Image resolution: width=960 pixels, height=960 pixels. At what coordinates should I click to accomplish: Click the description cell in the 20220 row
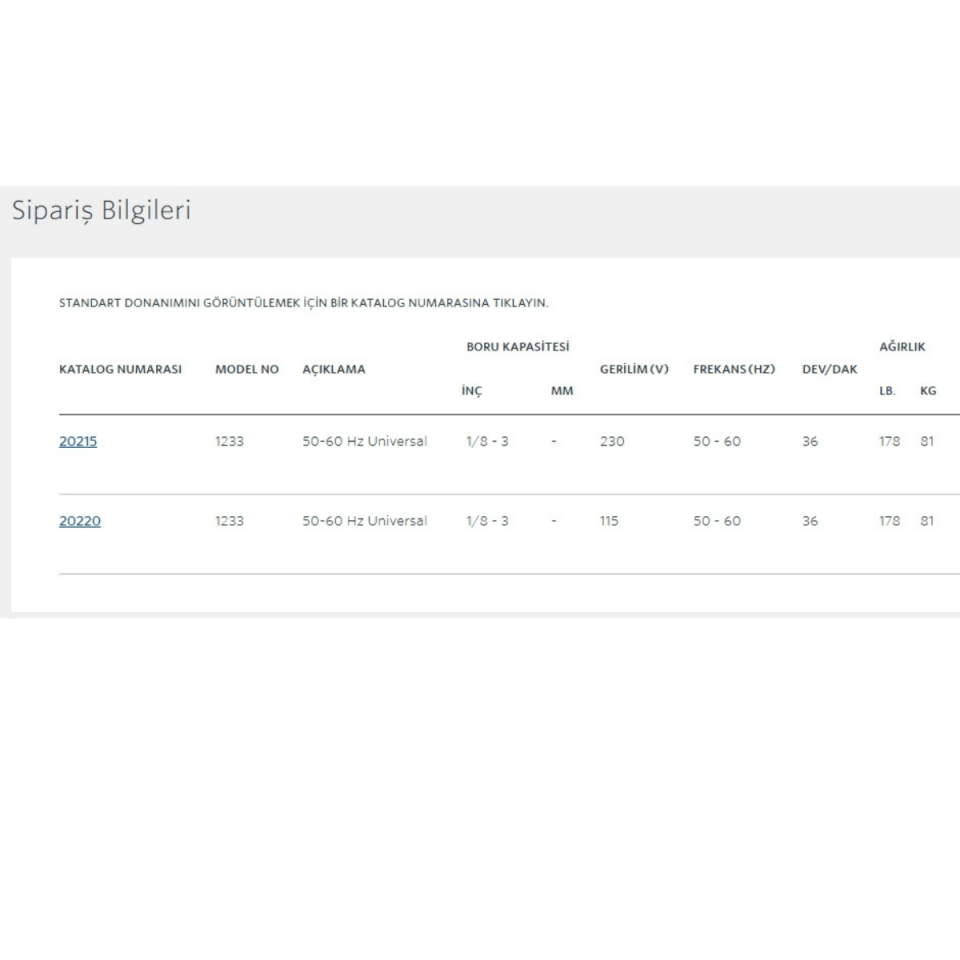tap(364, 521)
